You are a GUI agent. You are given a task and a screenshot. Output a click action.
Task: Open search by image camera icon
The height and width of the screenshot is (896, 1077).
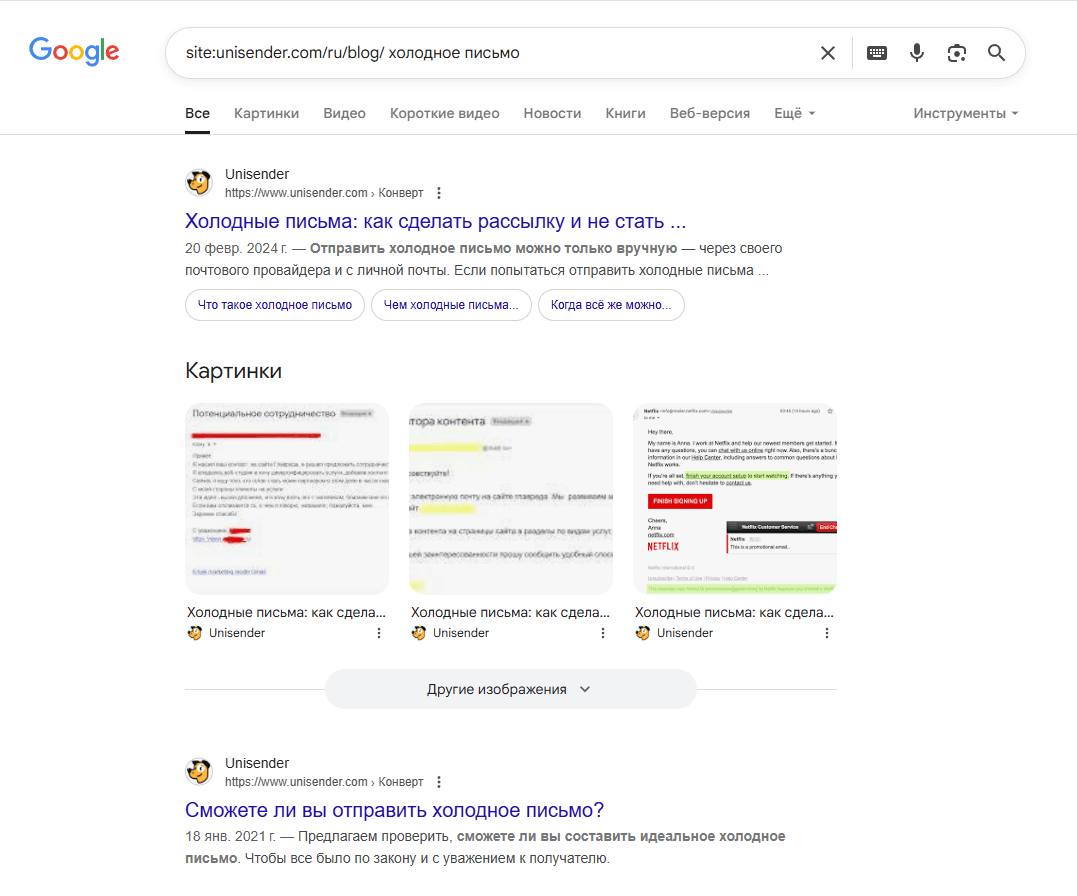(x=956, y=53)
